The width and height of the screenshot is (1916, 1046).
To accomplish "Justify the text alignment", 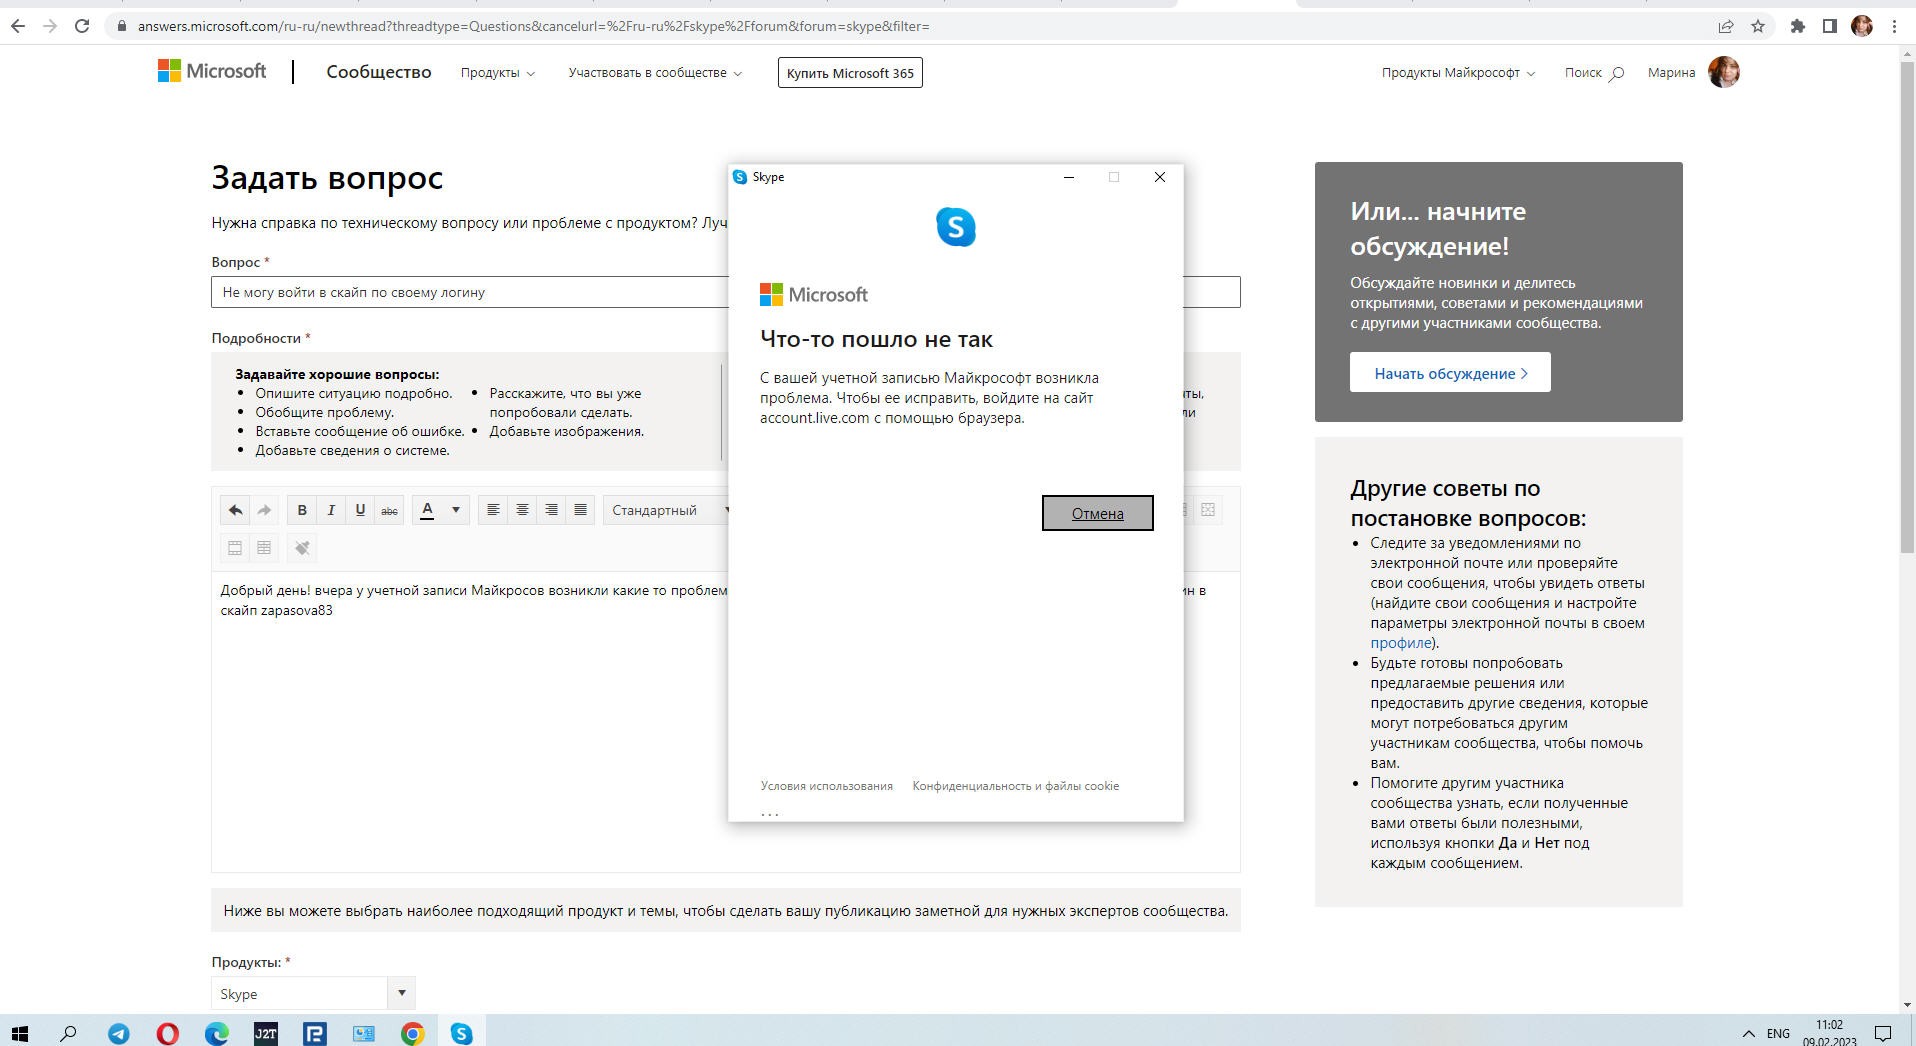I will [580, 510].
